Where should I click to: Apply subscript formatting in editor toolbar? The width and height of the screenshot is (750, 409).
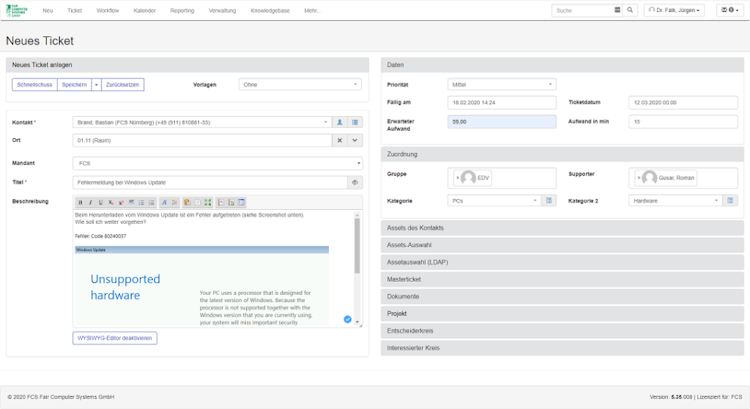click(x=111, y=202)
